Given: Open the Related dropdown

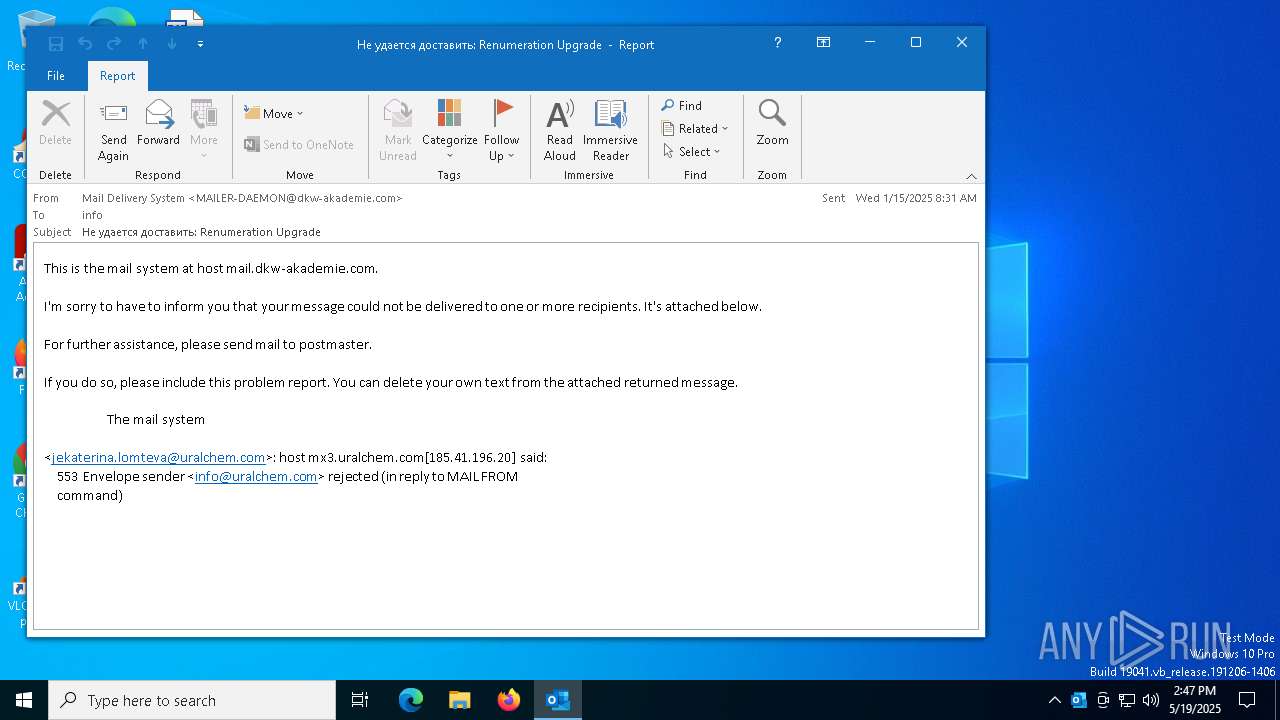Looking at the screenshot, I should (x=695, y=129).
